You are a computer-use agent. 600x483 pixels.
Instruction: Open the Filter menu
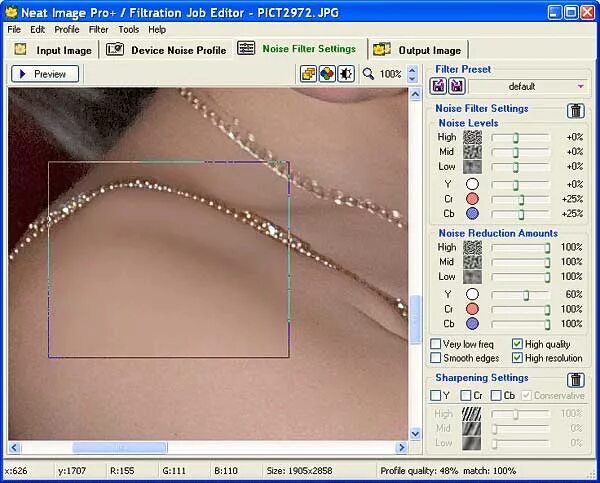pyautogui.click(x=98, y=29)
